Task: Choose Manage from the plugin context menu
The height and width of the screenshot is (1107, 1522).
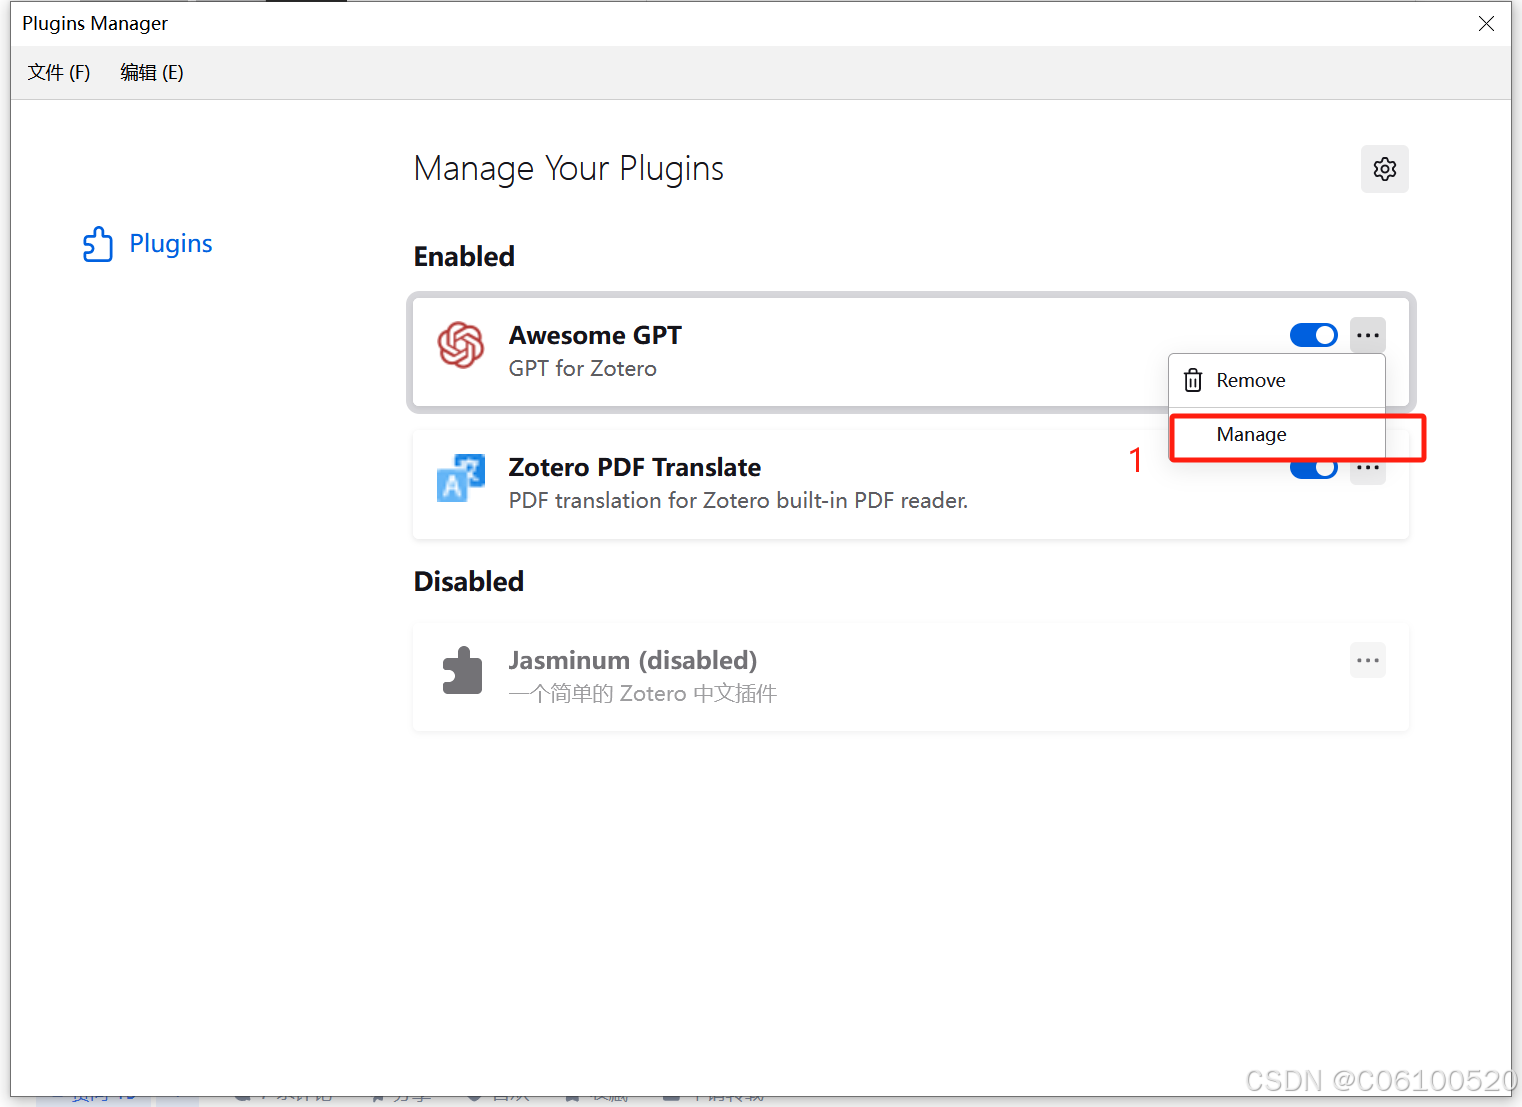Action: [x=1277, y=435]
